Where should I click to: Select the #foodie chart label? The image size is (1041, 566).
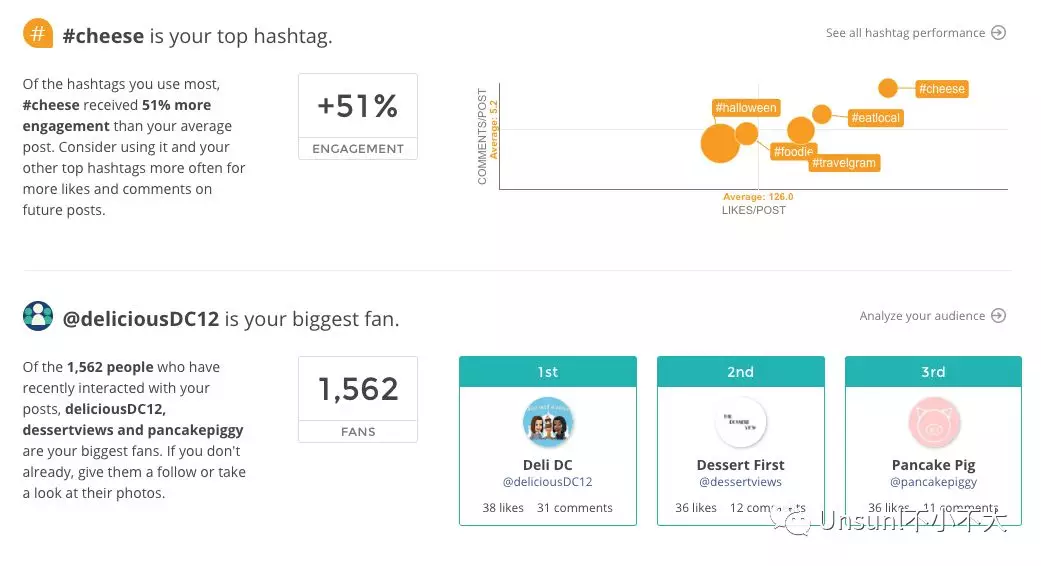tap(793, 152)
